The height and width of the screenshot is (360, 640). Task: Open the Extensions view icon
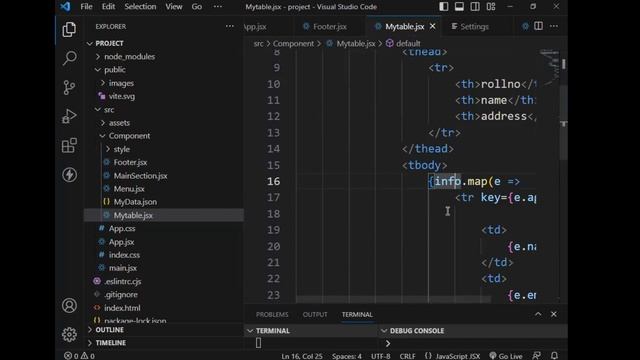coord(69,145)
